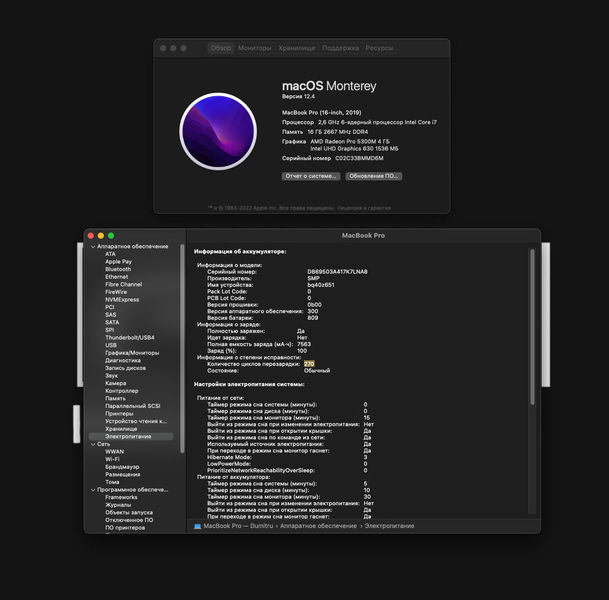The image size is (609, 600).
Task: Click the highlighted cycle count value 270
Action: pos(309,364)
